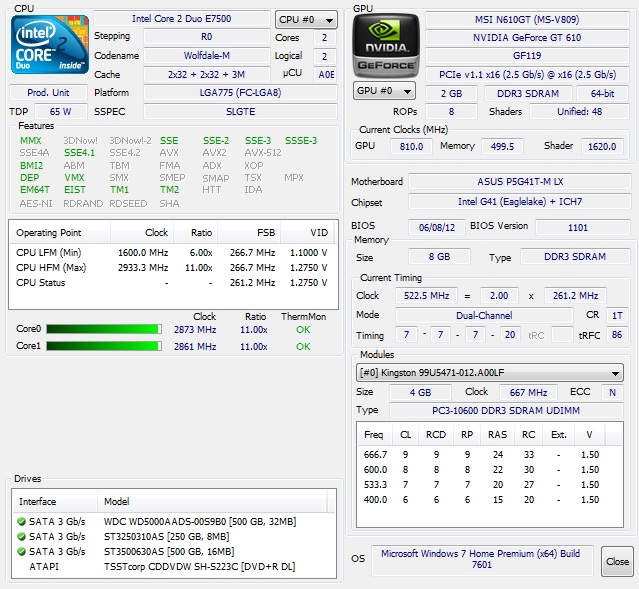Click the GPU memory clock value 499.5
639x589 pixels.
502,146
